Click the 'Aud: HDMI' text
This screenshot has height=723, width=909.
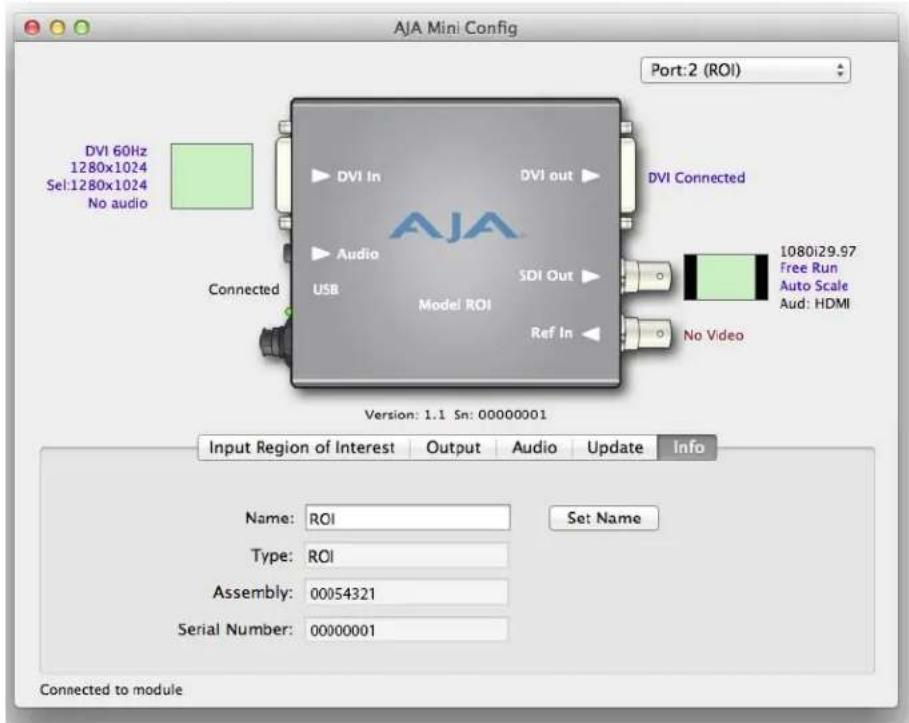(815, 303)
